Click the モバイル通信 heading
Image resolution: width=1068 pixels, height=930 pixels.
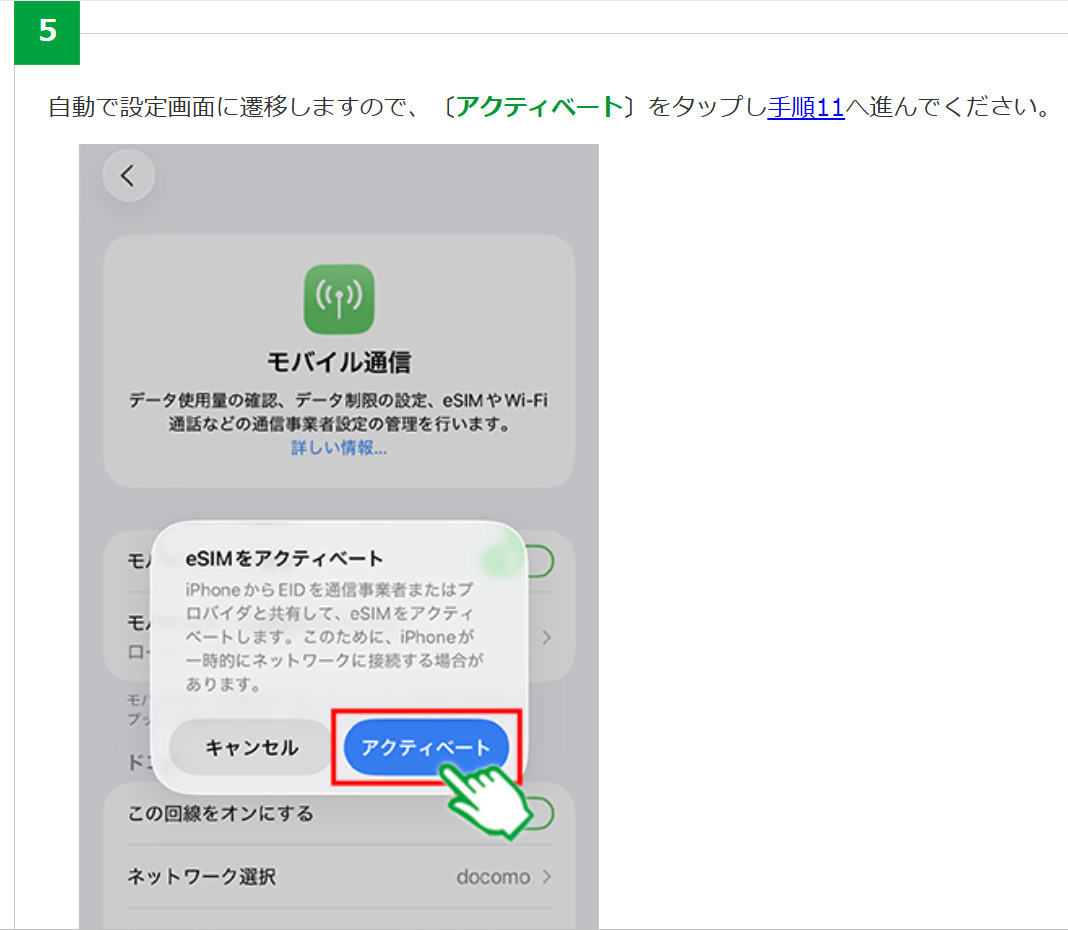(x=338, y=361)
